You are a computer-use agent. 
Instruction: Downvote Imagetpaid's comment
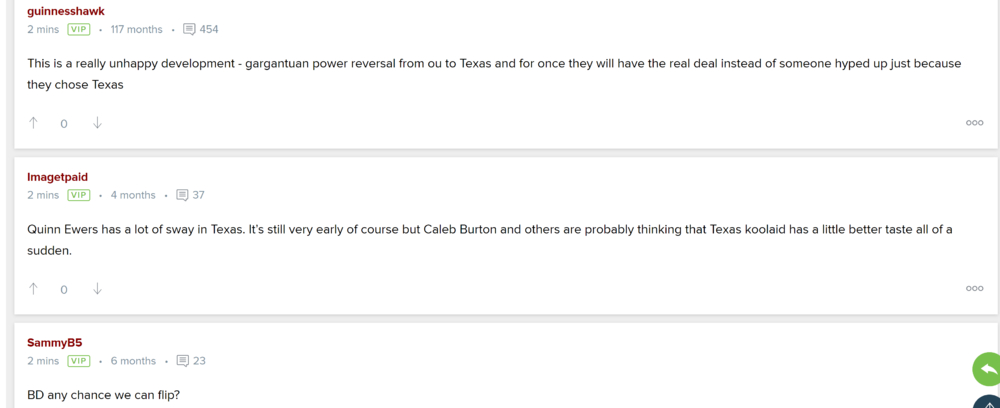tap(97, 289)
